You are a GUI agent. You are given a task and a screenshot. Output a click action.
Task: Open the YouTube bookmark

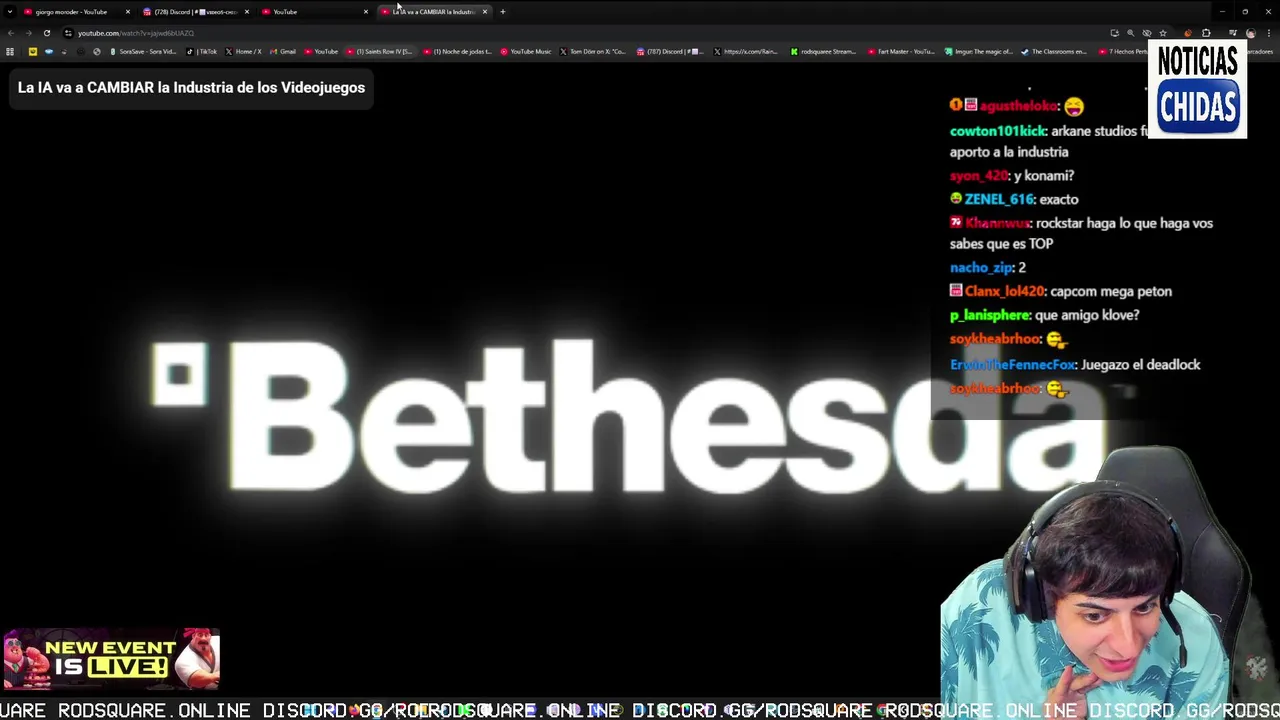[321, 51]
